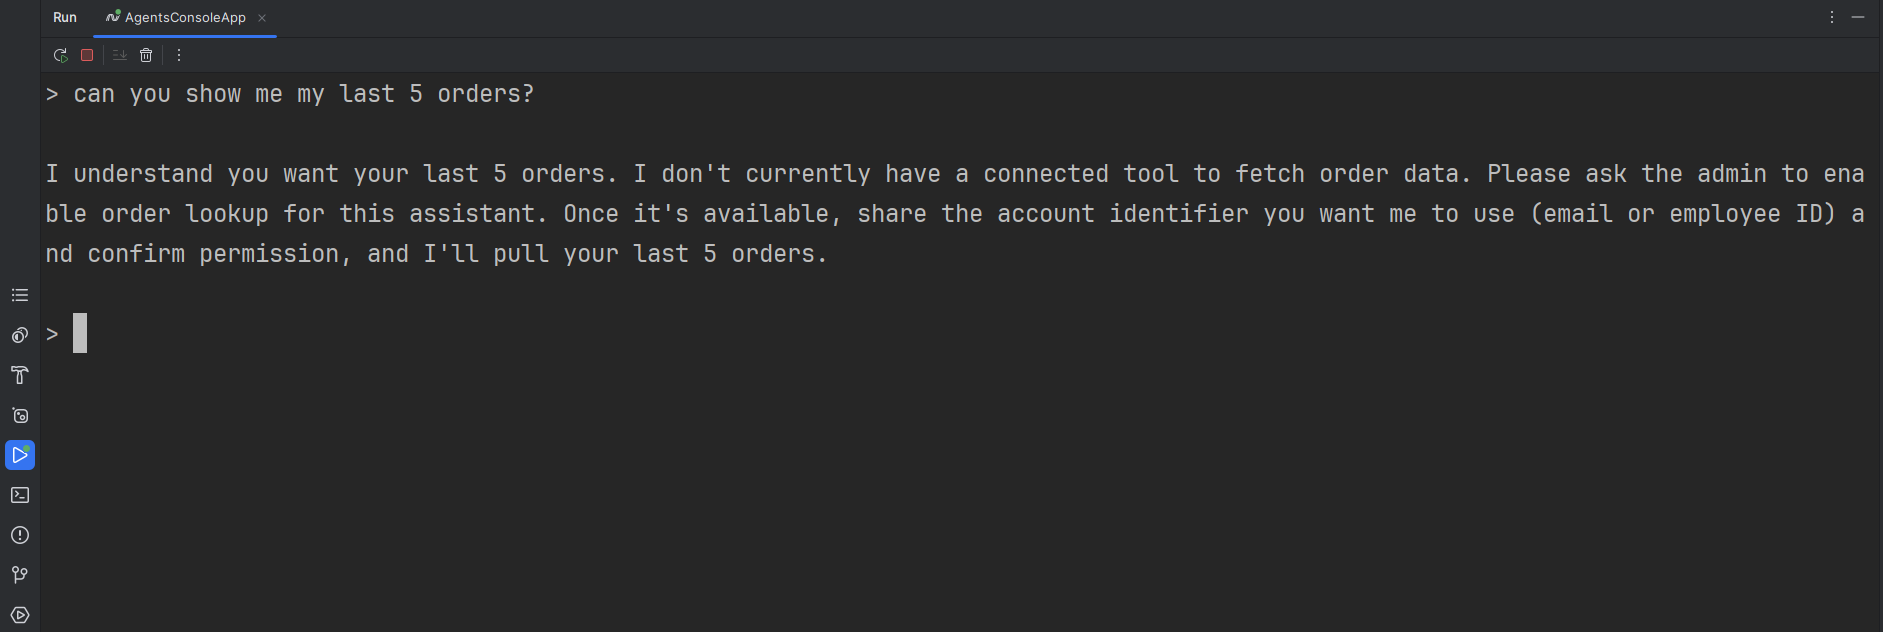Open the Terminal tool window
The image size is (1883, 632).
pyautogui.click(x=20, y=495)
